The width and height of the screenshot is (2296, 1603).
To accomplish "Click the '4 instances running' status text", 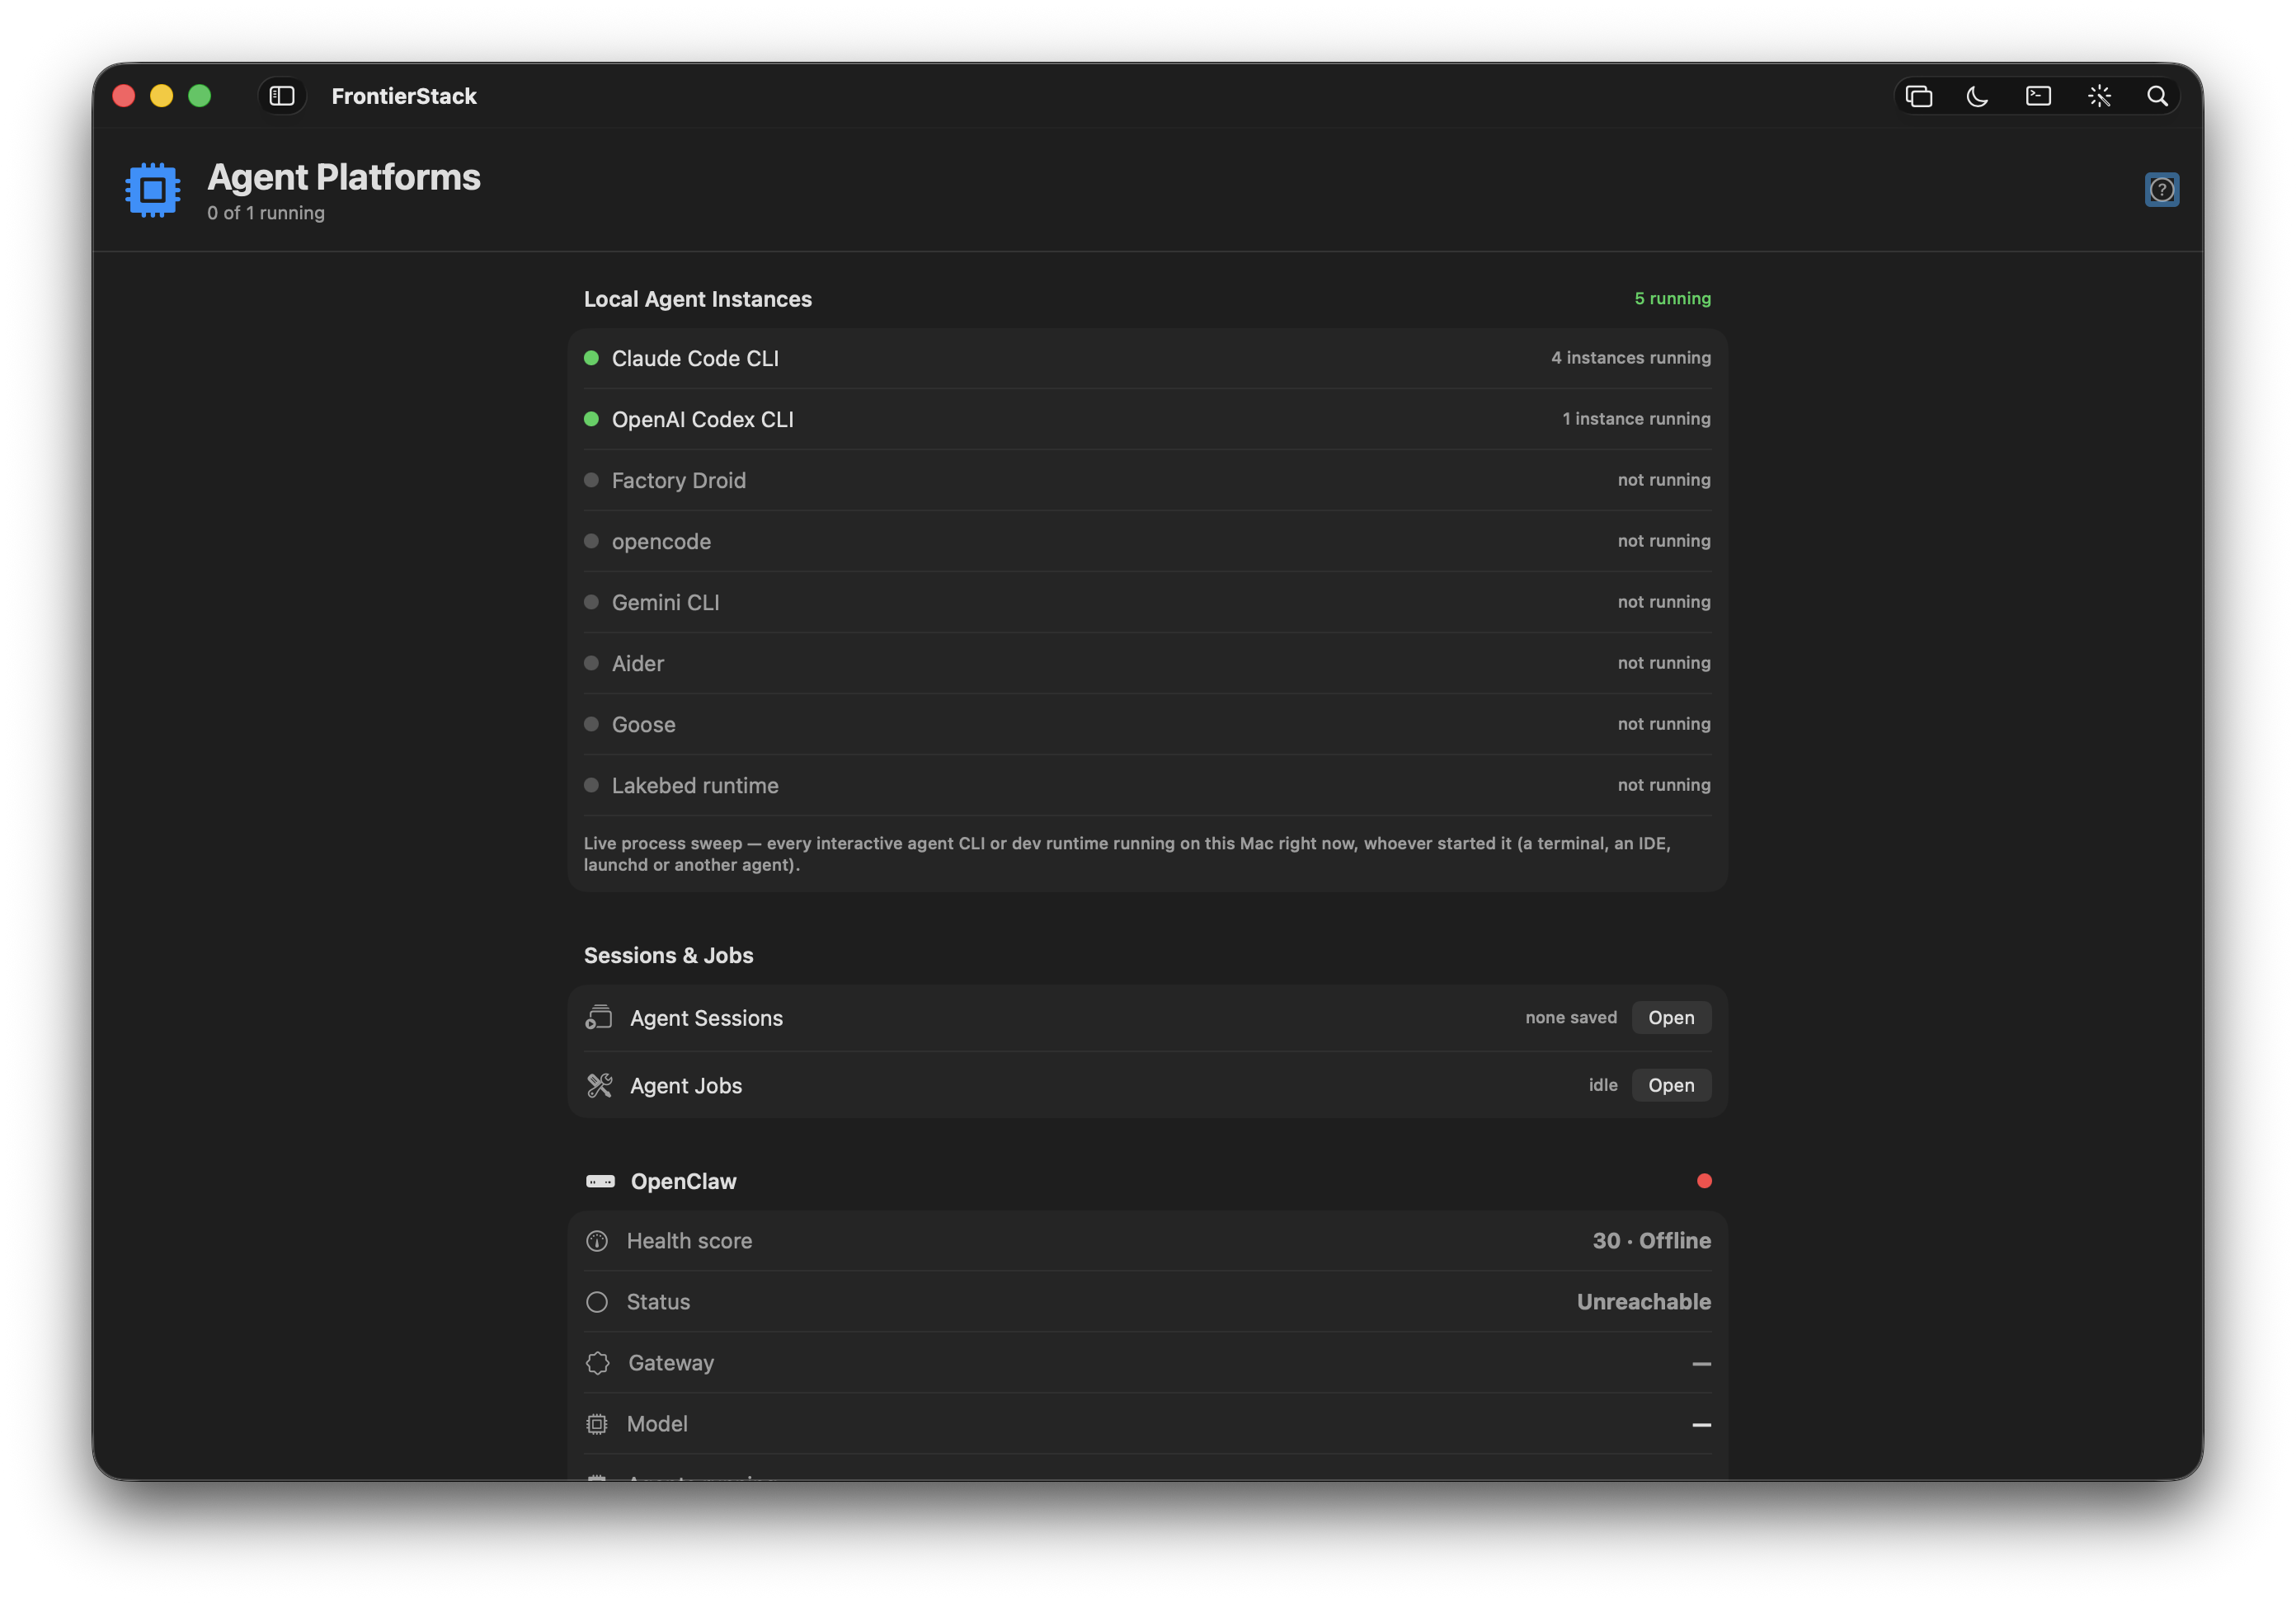I will [x=1631, y=357].
